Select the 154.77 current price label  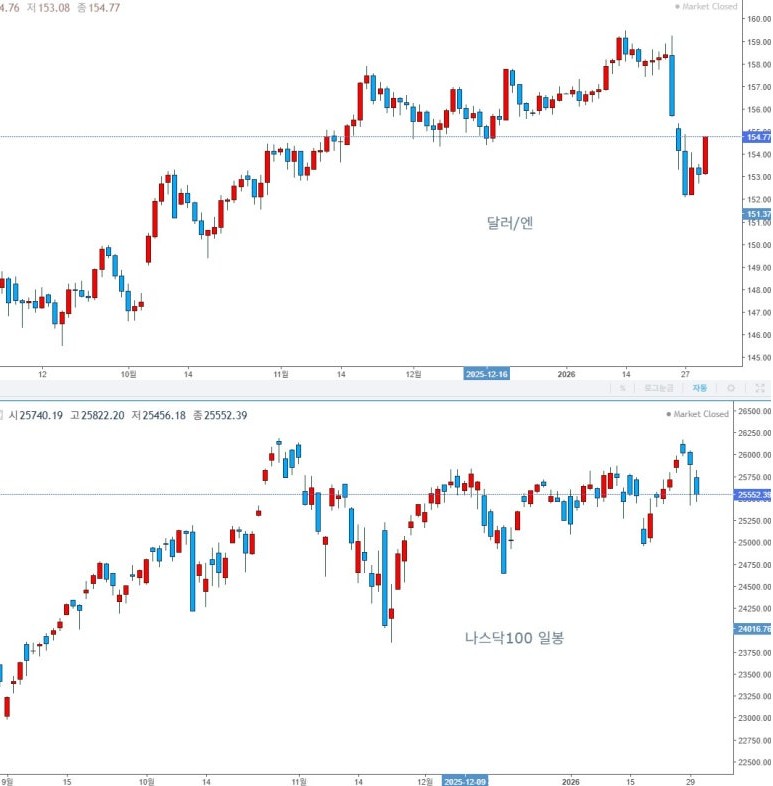click(757, 138)
